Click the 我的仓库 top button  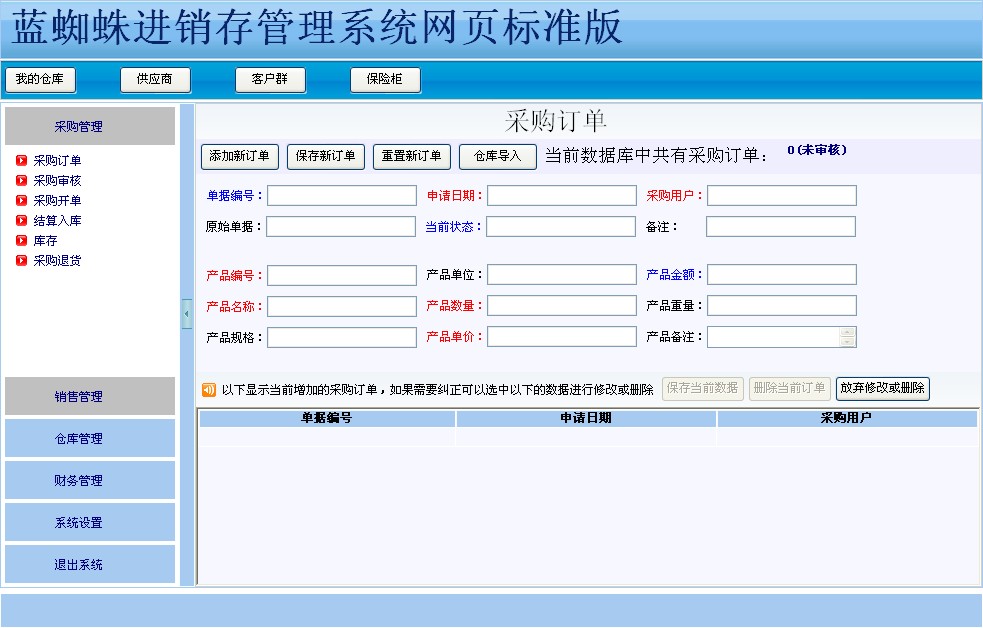coord(40,80)
